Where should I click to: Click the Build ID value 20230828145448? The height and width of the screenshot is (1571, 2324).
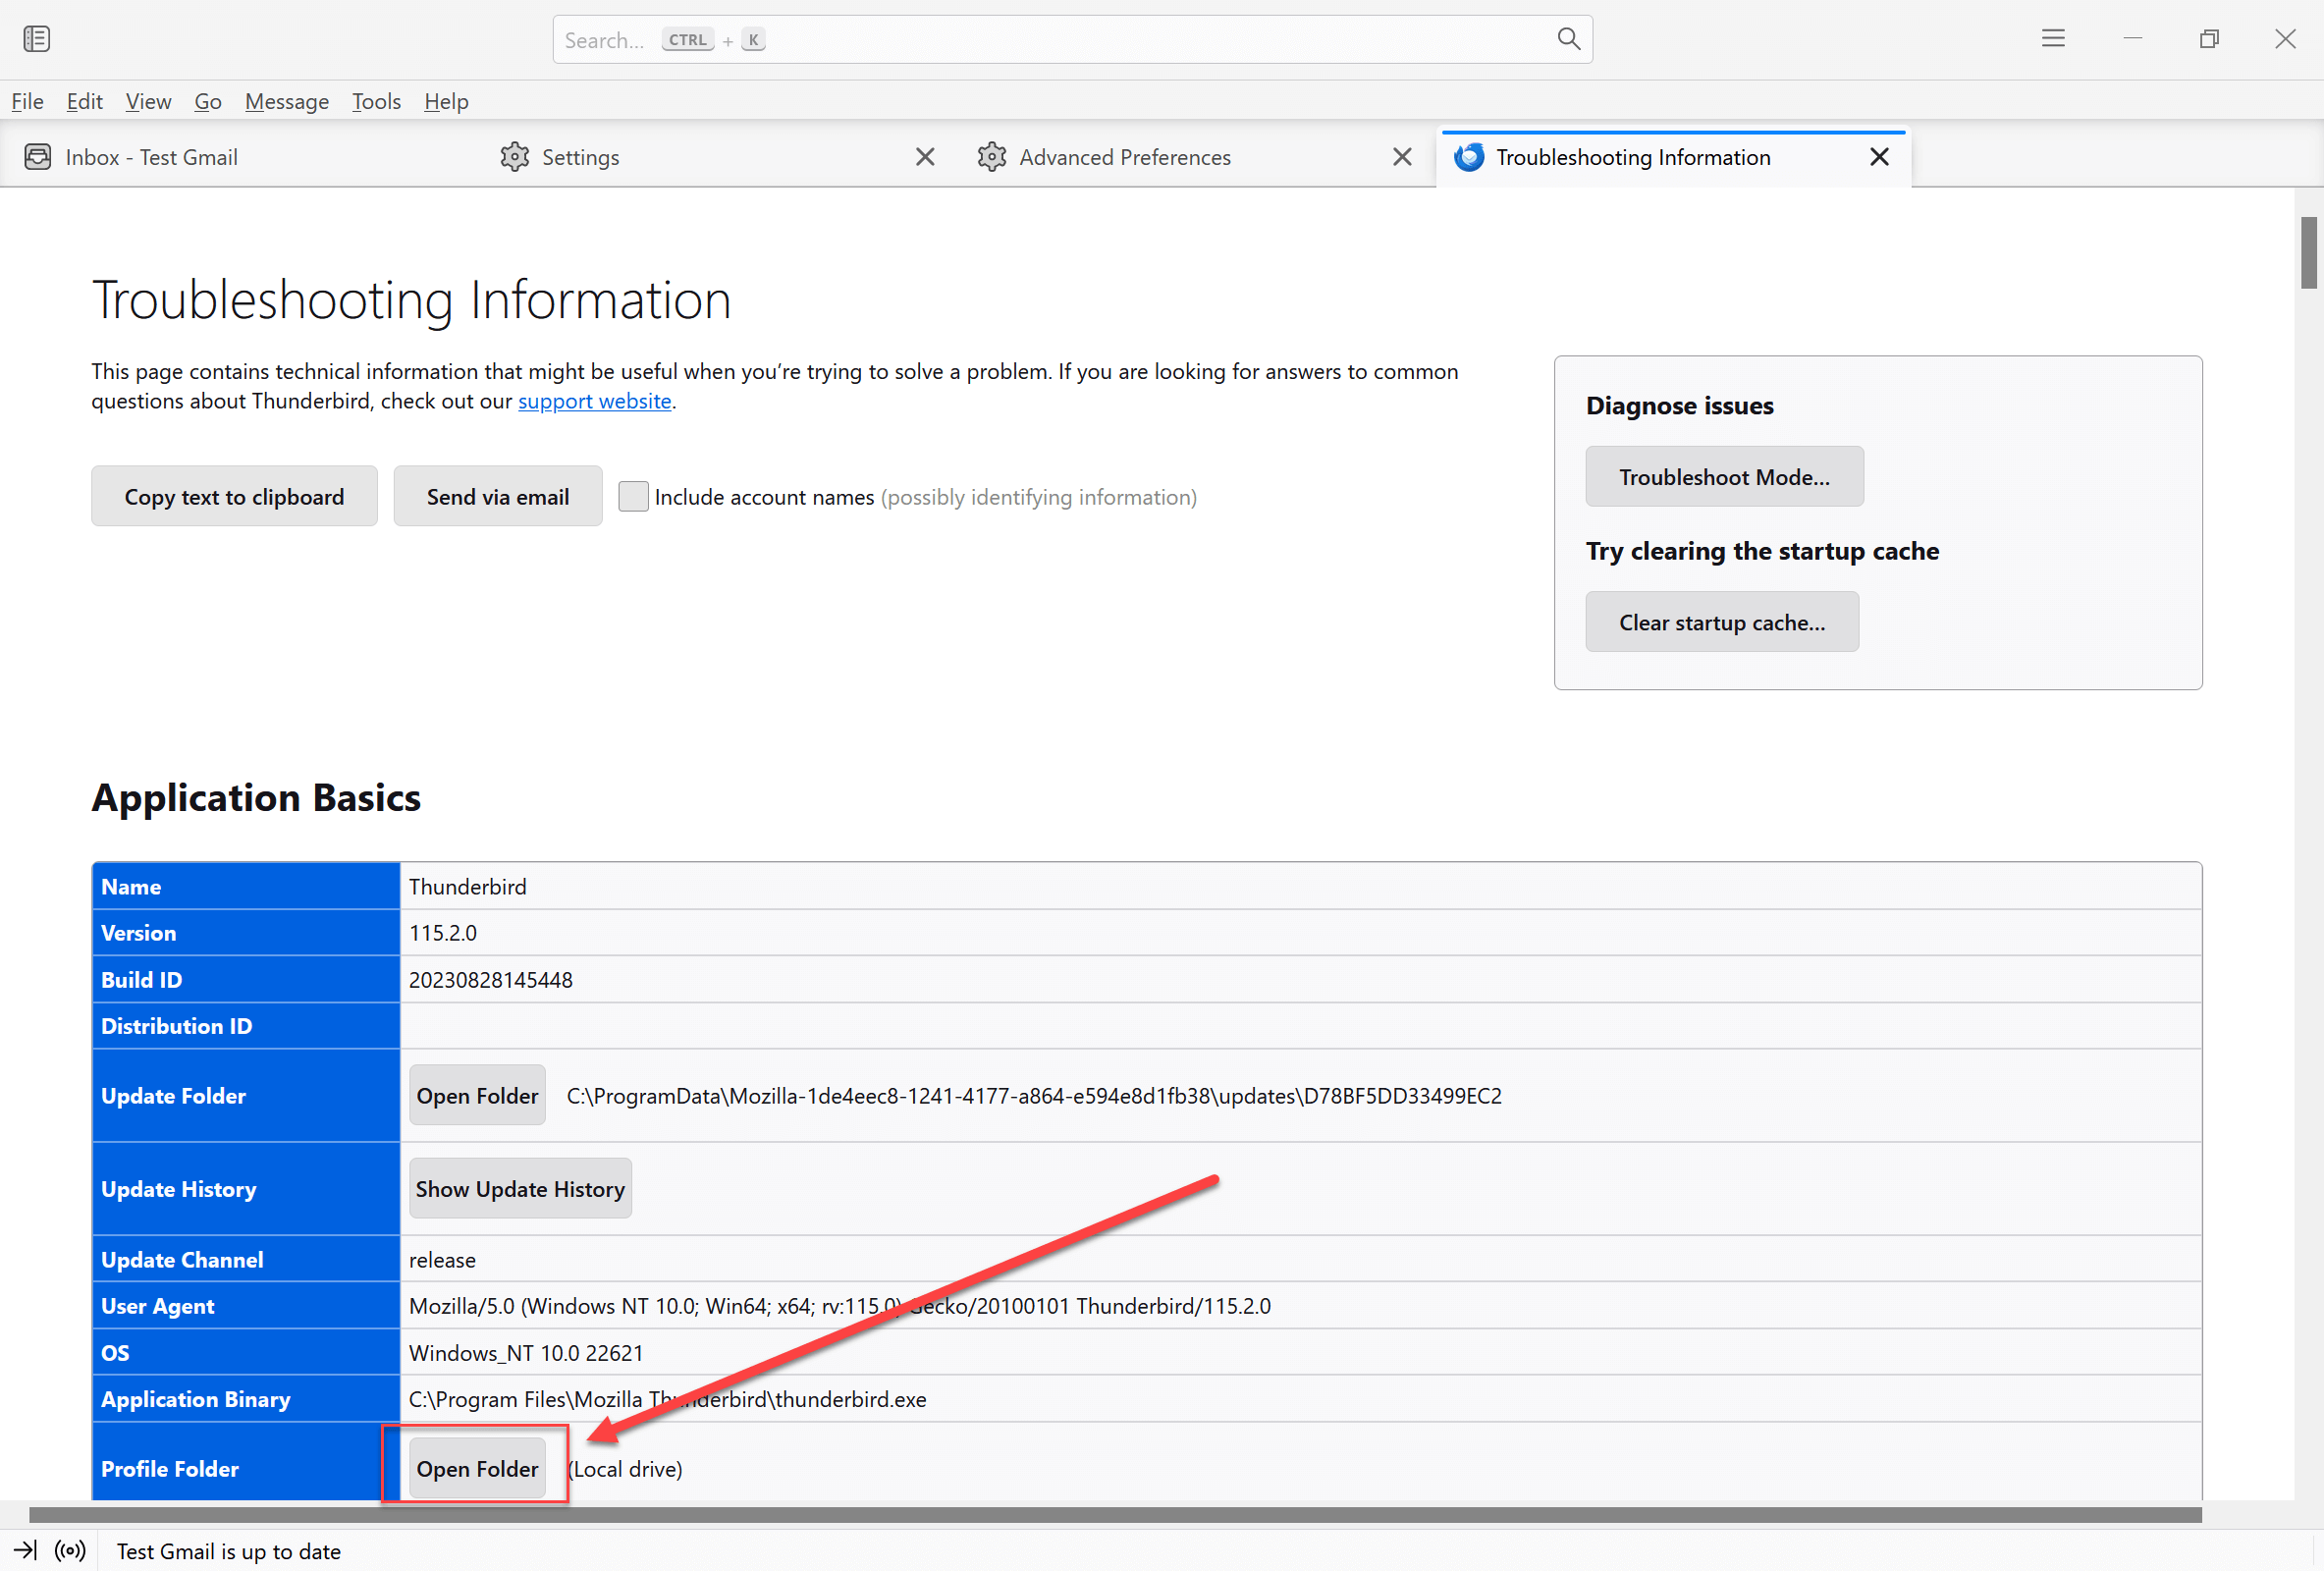coord(490,980)
